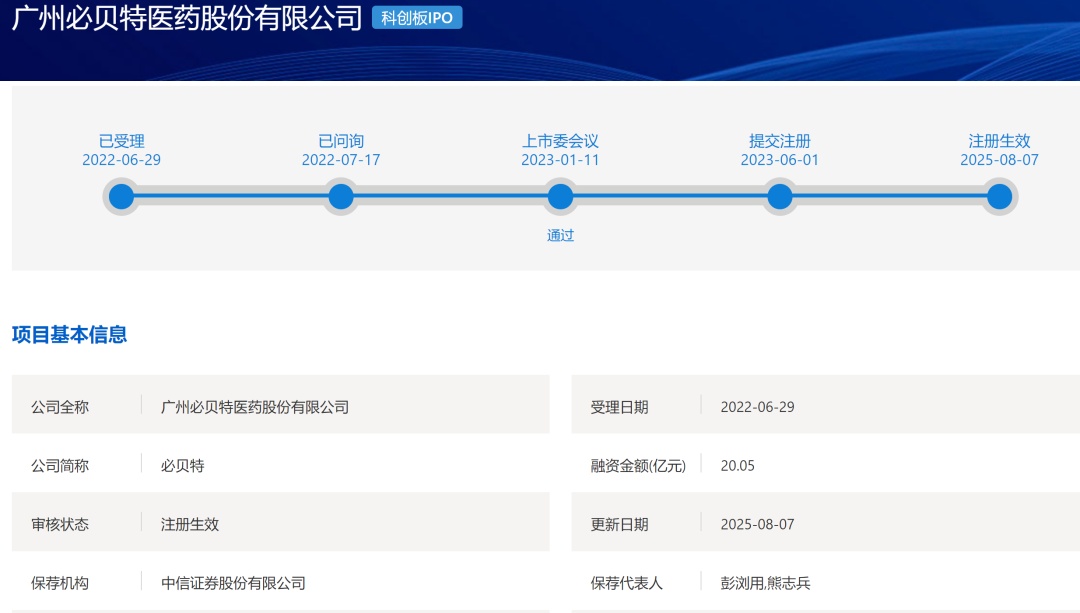Click the 审核状态 value 注册生效

click(x=190, y=524)
